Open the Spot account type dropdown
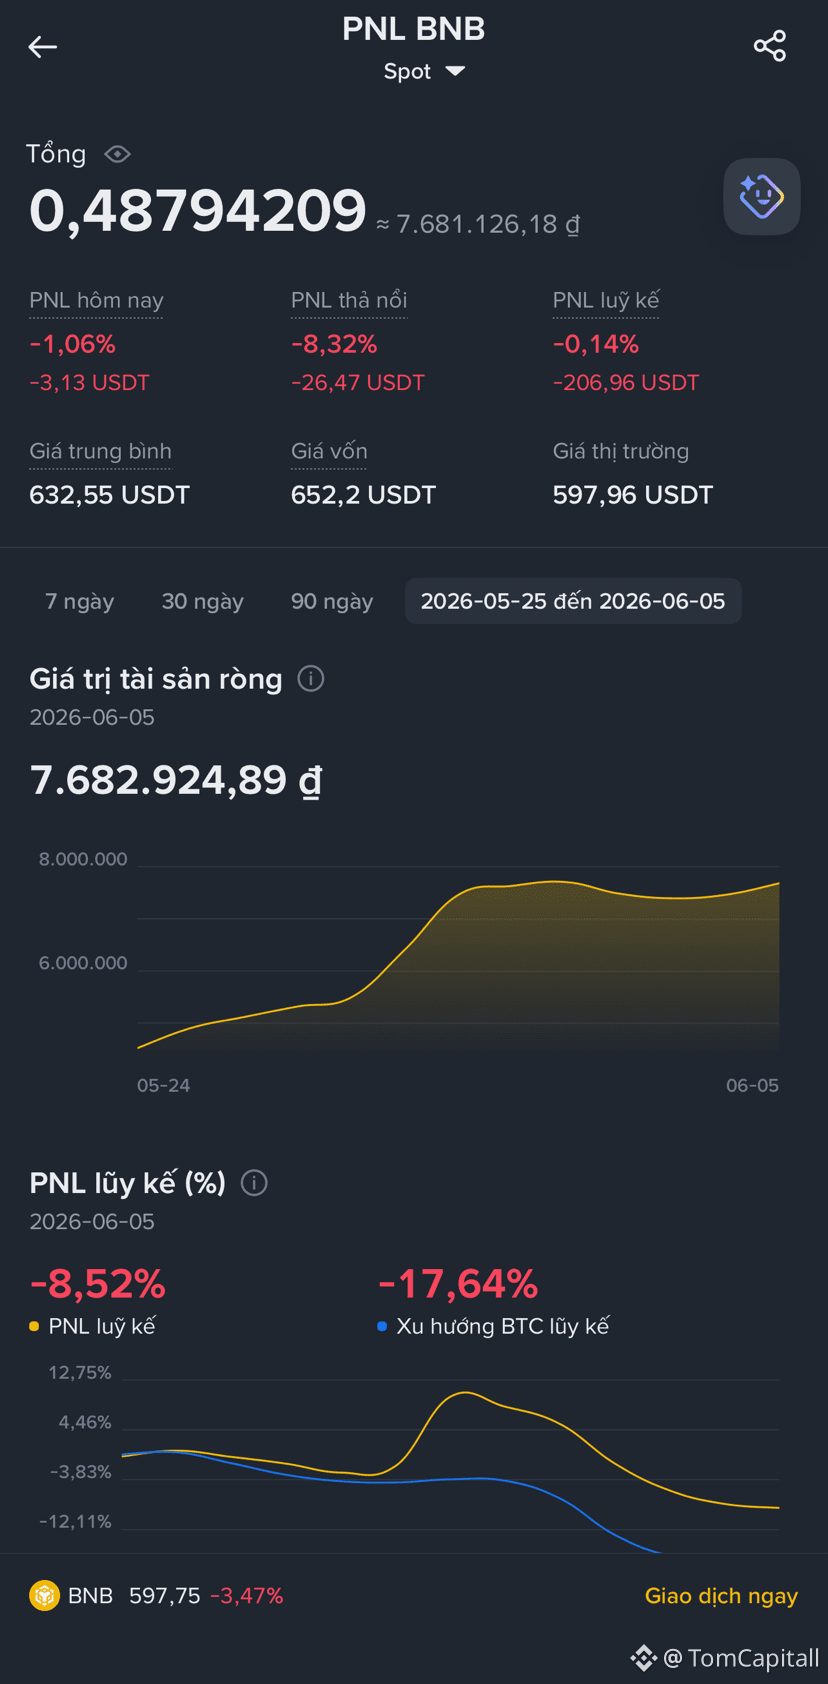Screen dimensions: 828x1684 click(x=425, y=71)
